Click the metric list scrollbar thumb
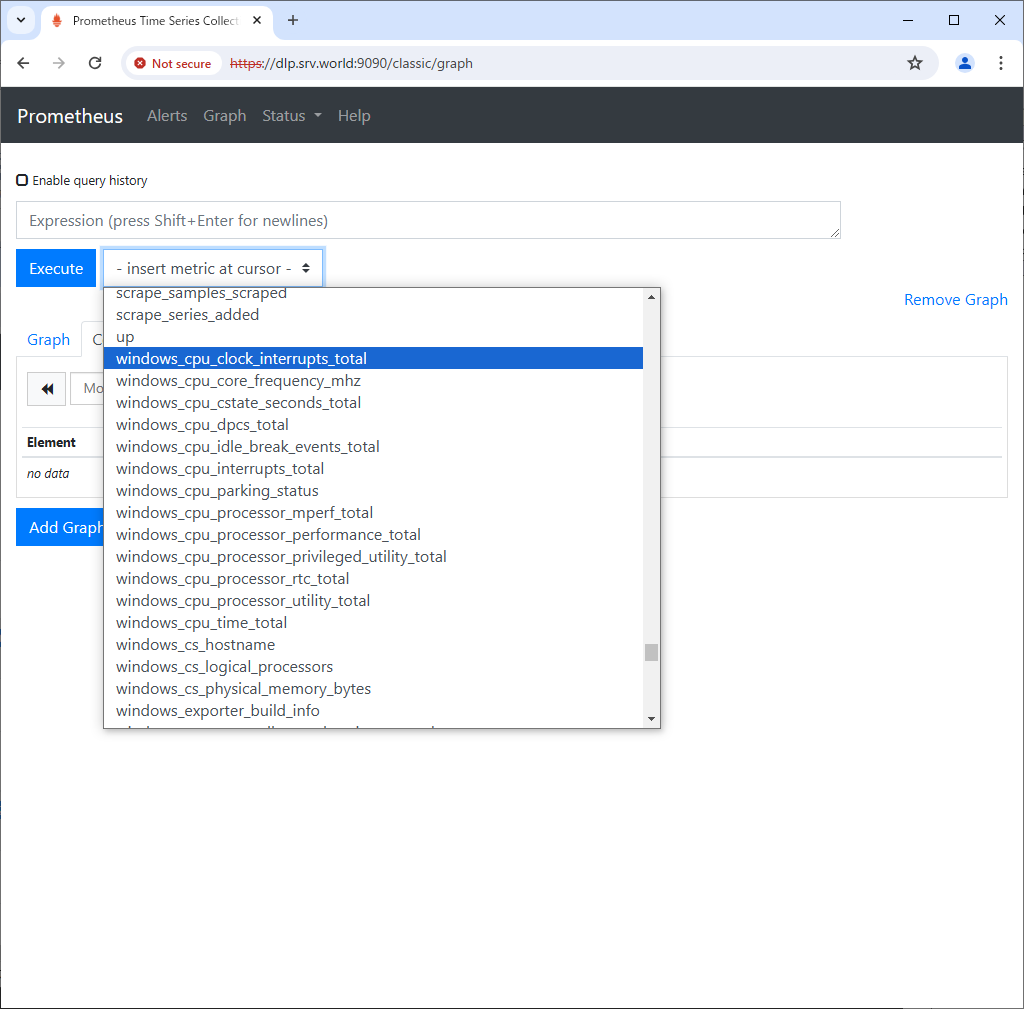The image size is (1024, 1009). click(651, 652)
